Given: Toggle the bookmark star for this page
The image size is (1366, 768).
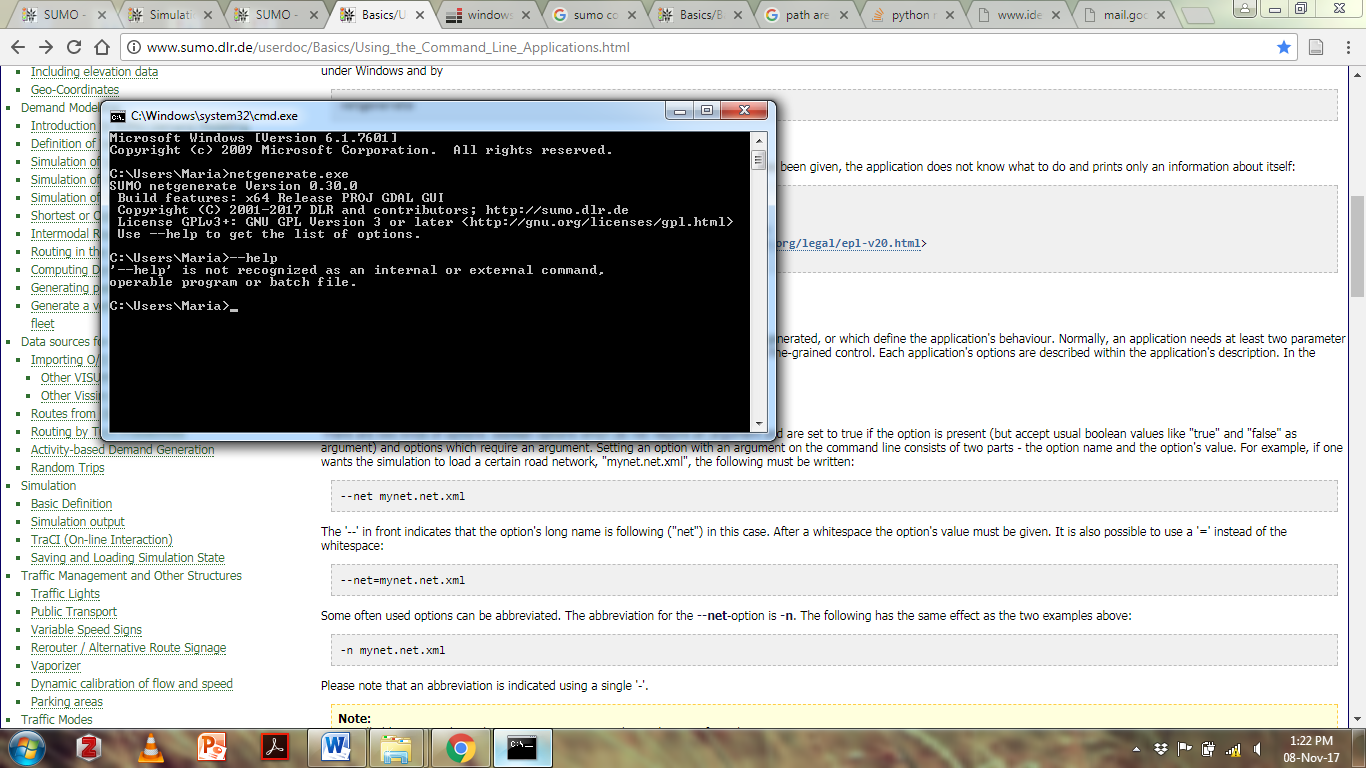Looking at the screenshot, I should point(1284,47).
